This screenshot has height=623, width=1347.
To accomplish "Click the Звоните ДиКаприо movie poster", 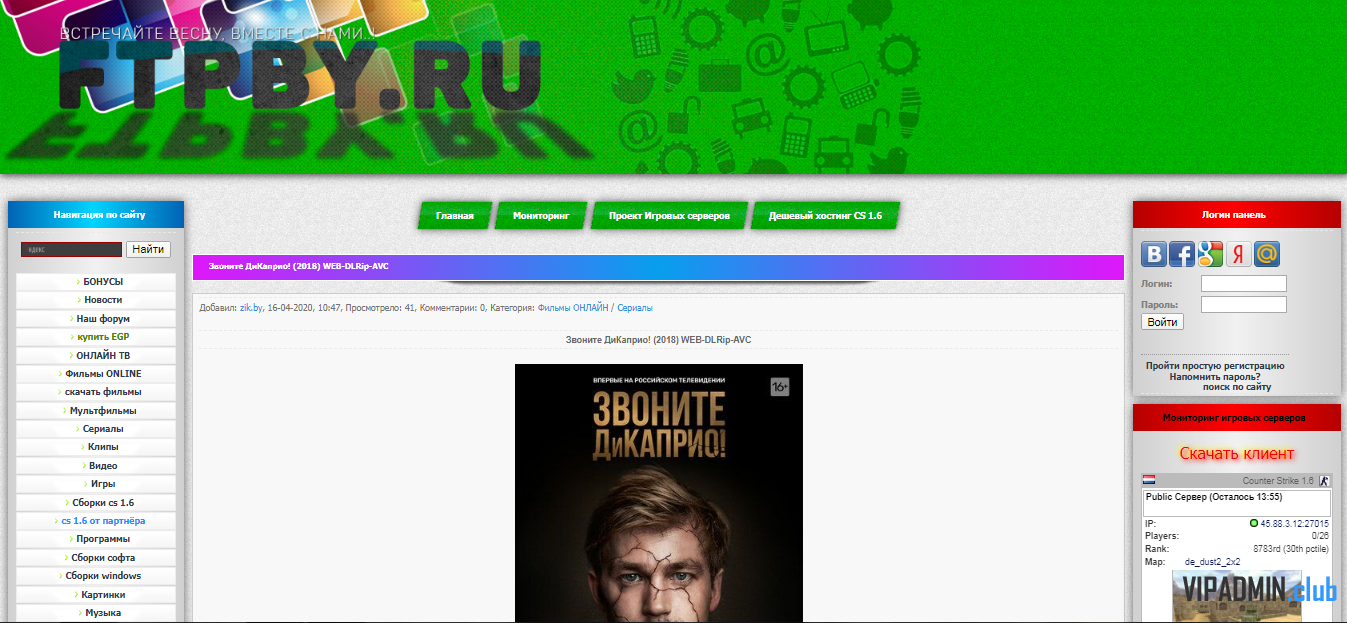I will [x=659, y=493].
